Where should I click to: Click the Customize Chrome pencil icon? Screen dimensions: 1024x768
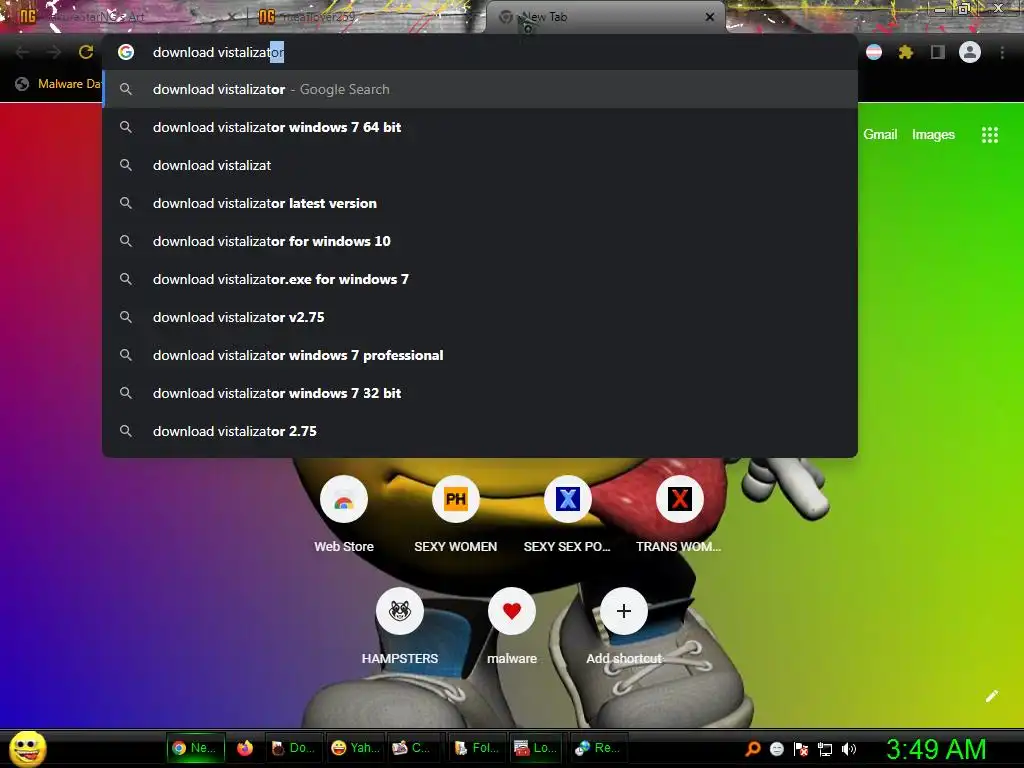pos(991,696)
